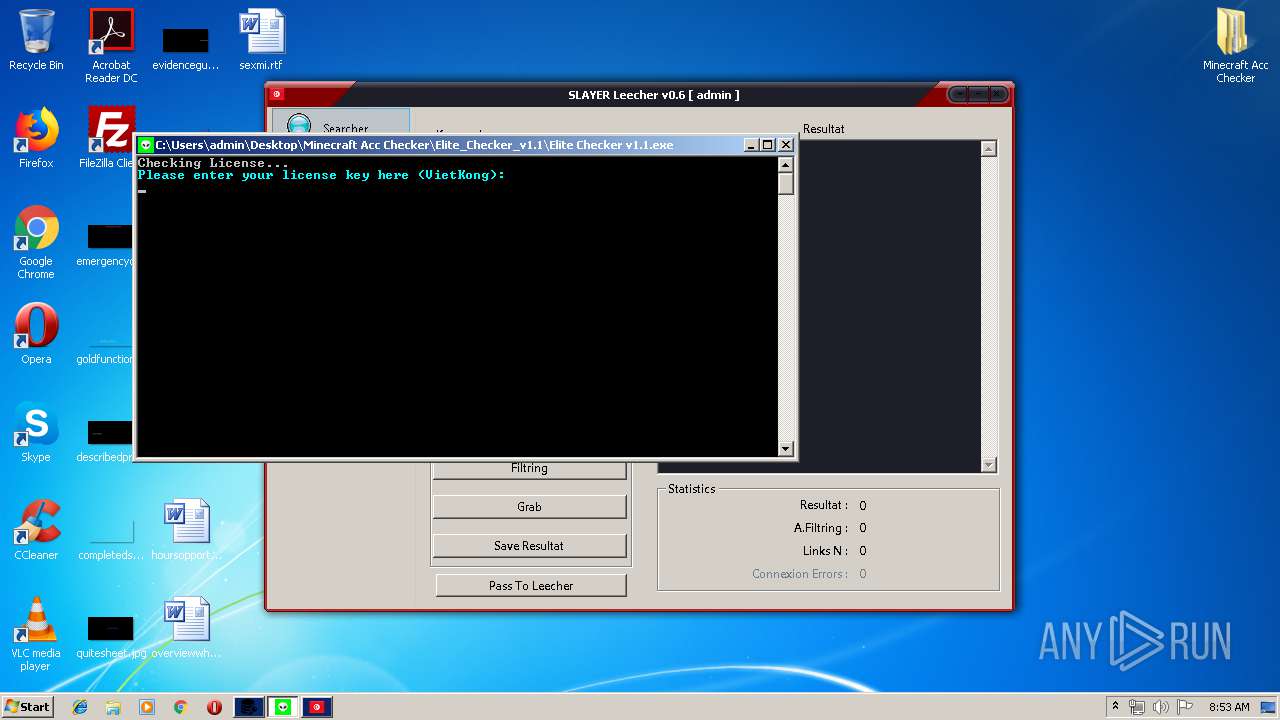Click the Pass To Leecher button
1280x720 pixels.
[x=531, y=586]
